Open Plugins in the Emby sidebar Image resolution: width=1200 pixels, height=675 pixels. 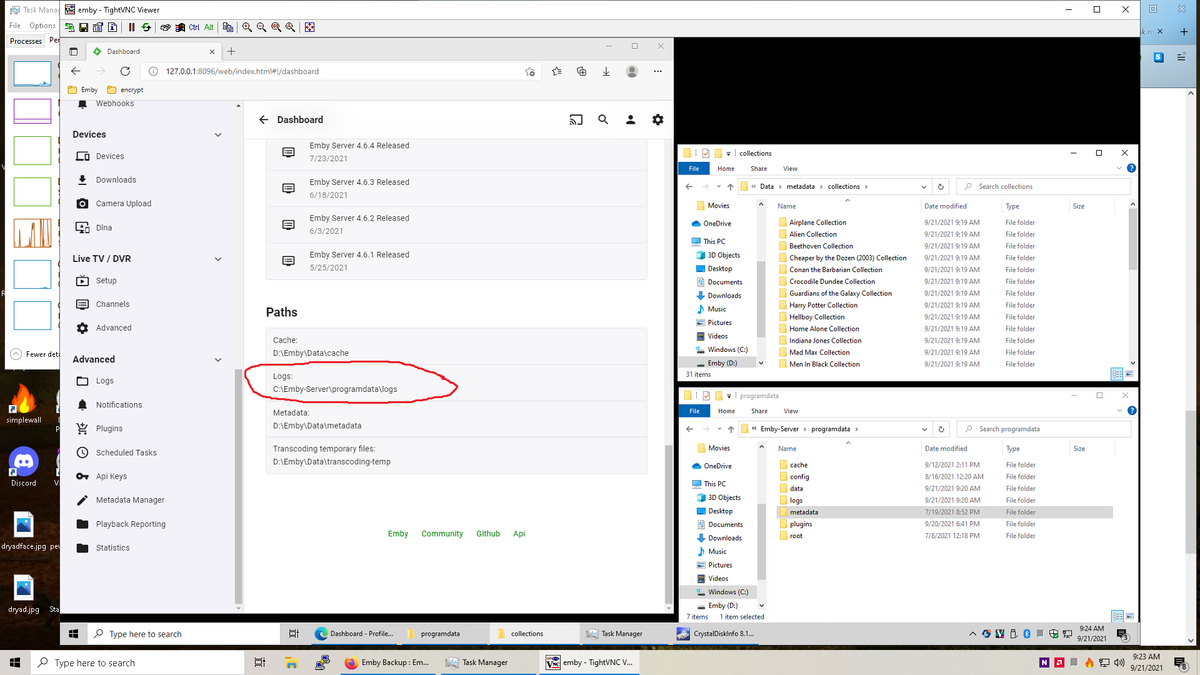click(x=109, y=428)
